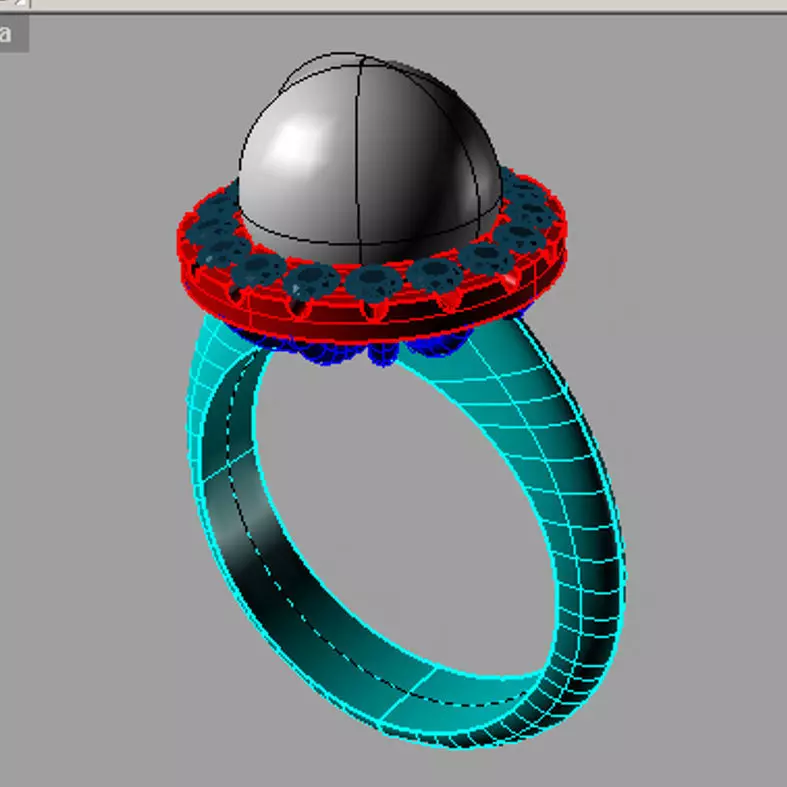Pick the front-center dark gemstone on the halo

click(x=374, y=283)
